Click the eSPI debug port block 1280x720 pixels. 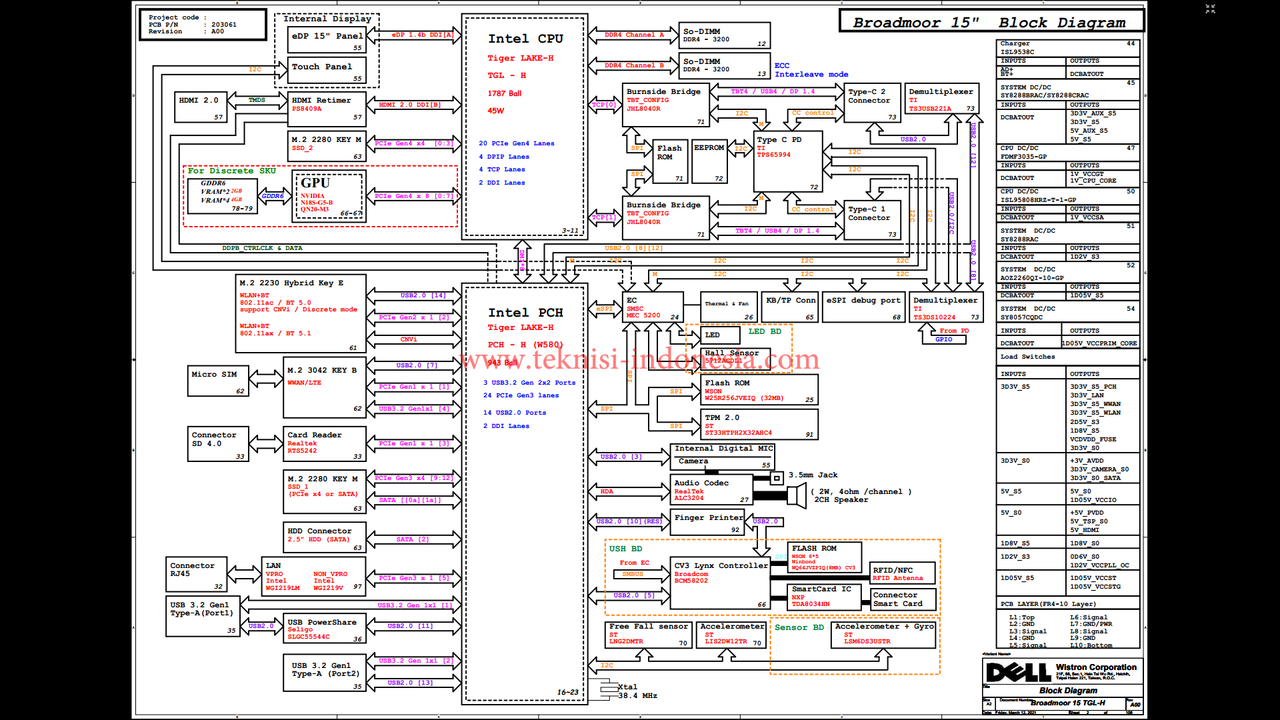[x=864, y=308]
